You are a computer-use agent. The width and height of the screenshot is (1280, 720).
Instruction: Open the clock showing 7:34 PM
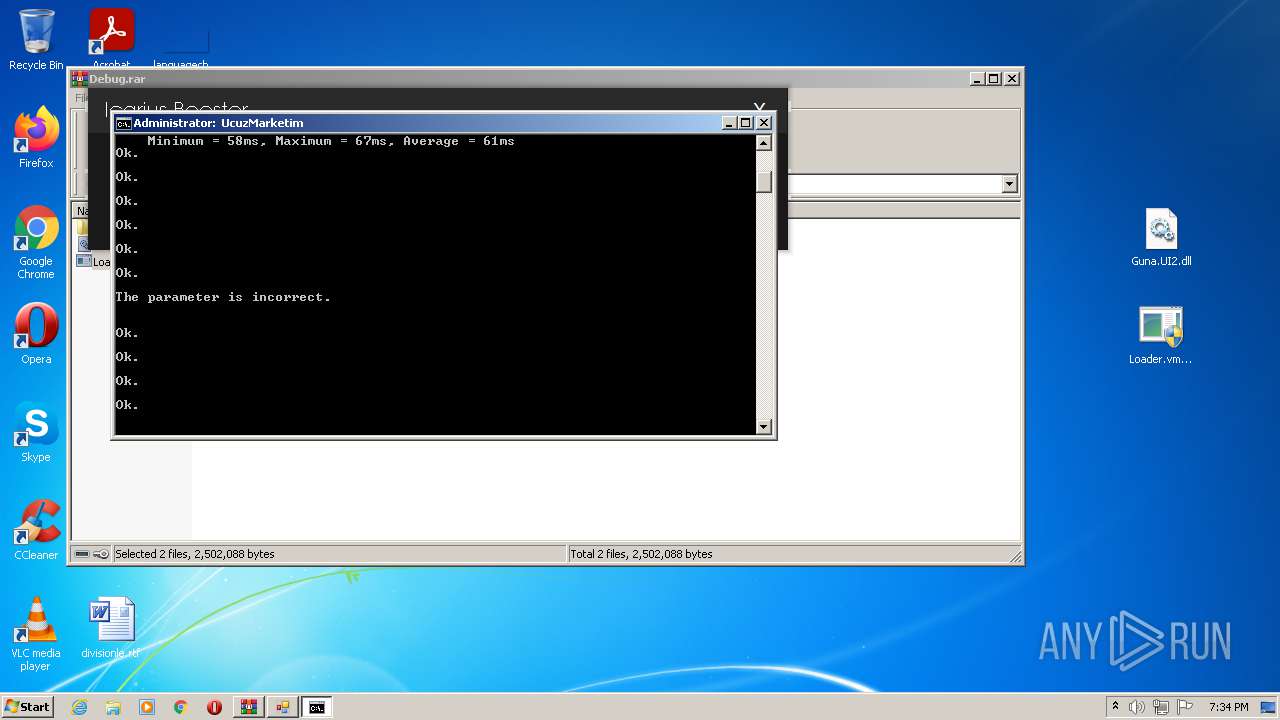(1228, 707)
